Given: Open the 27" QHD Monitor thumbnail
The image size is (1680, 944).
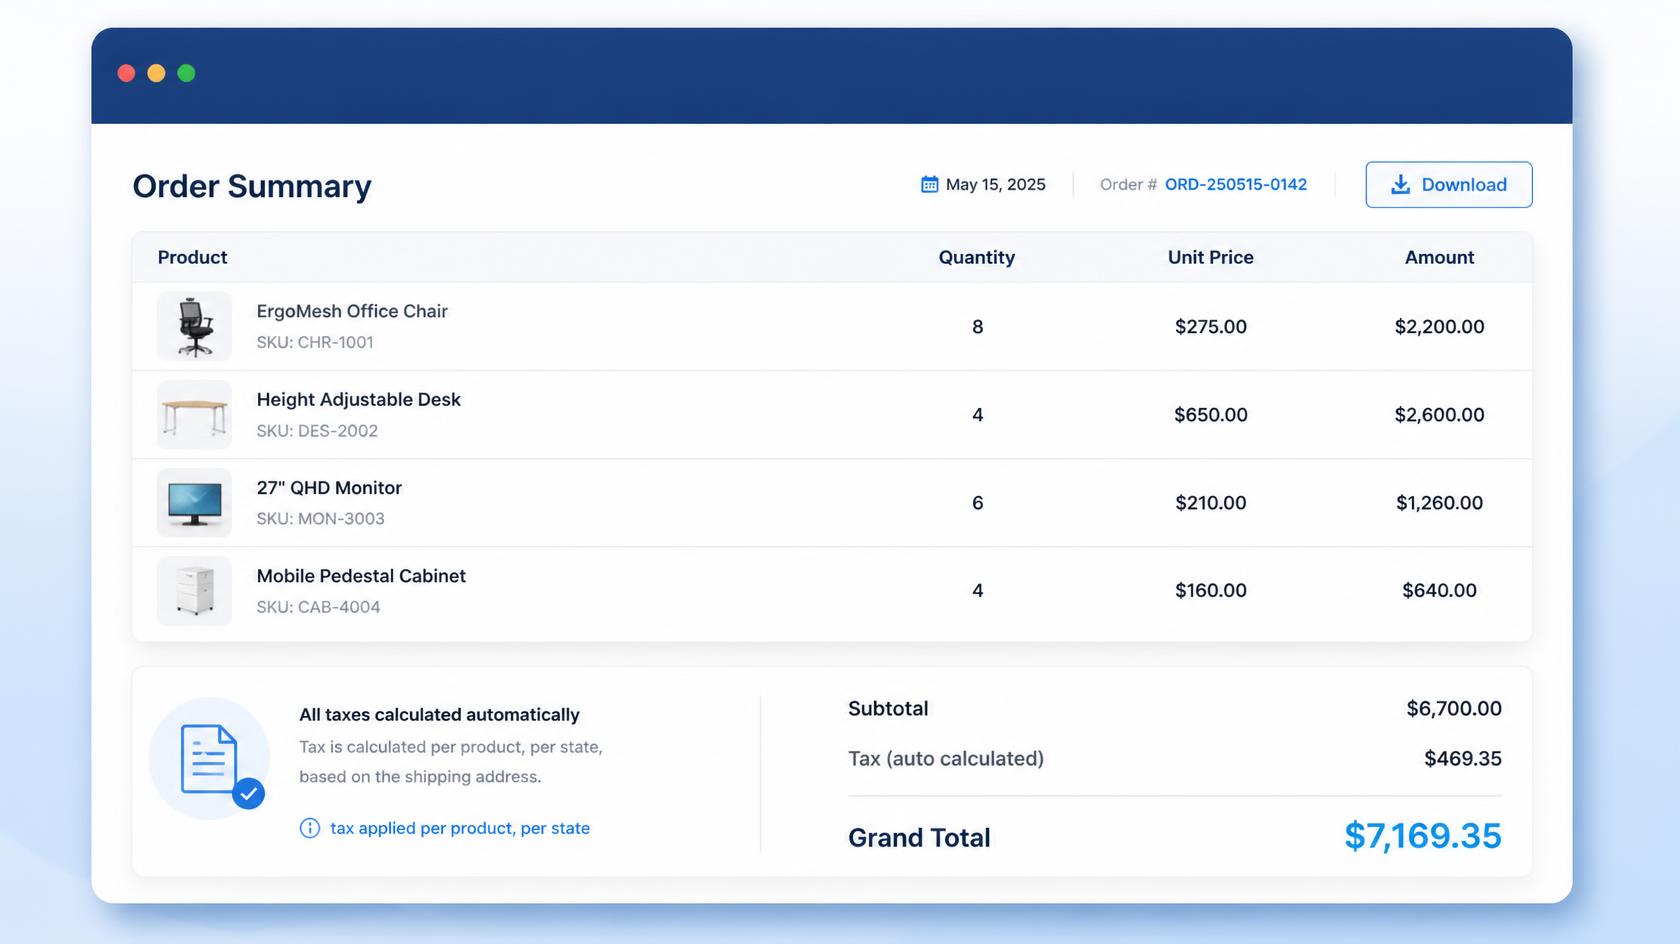Looking at the screenshot, I should [x=195, y=502].
